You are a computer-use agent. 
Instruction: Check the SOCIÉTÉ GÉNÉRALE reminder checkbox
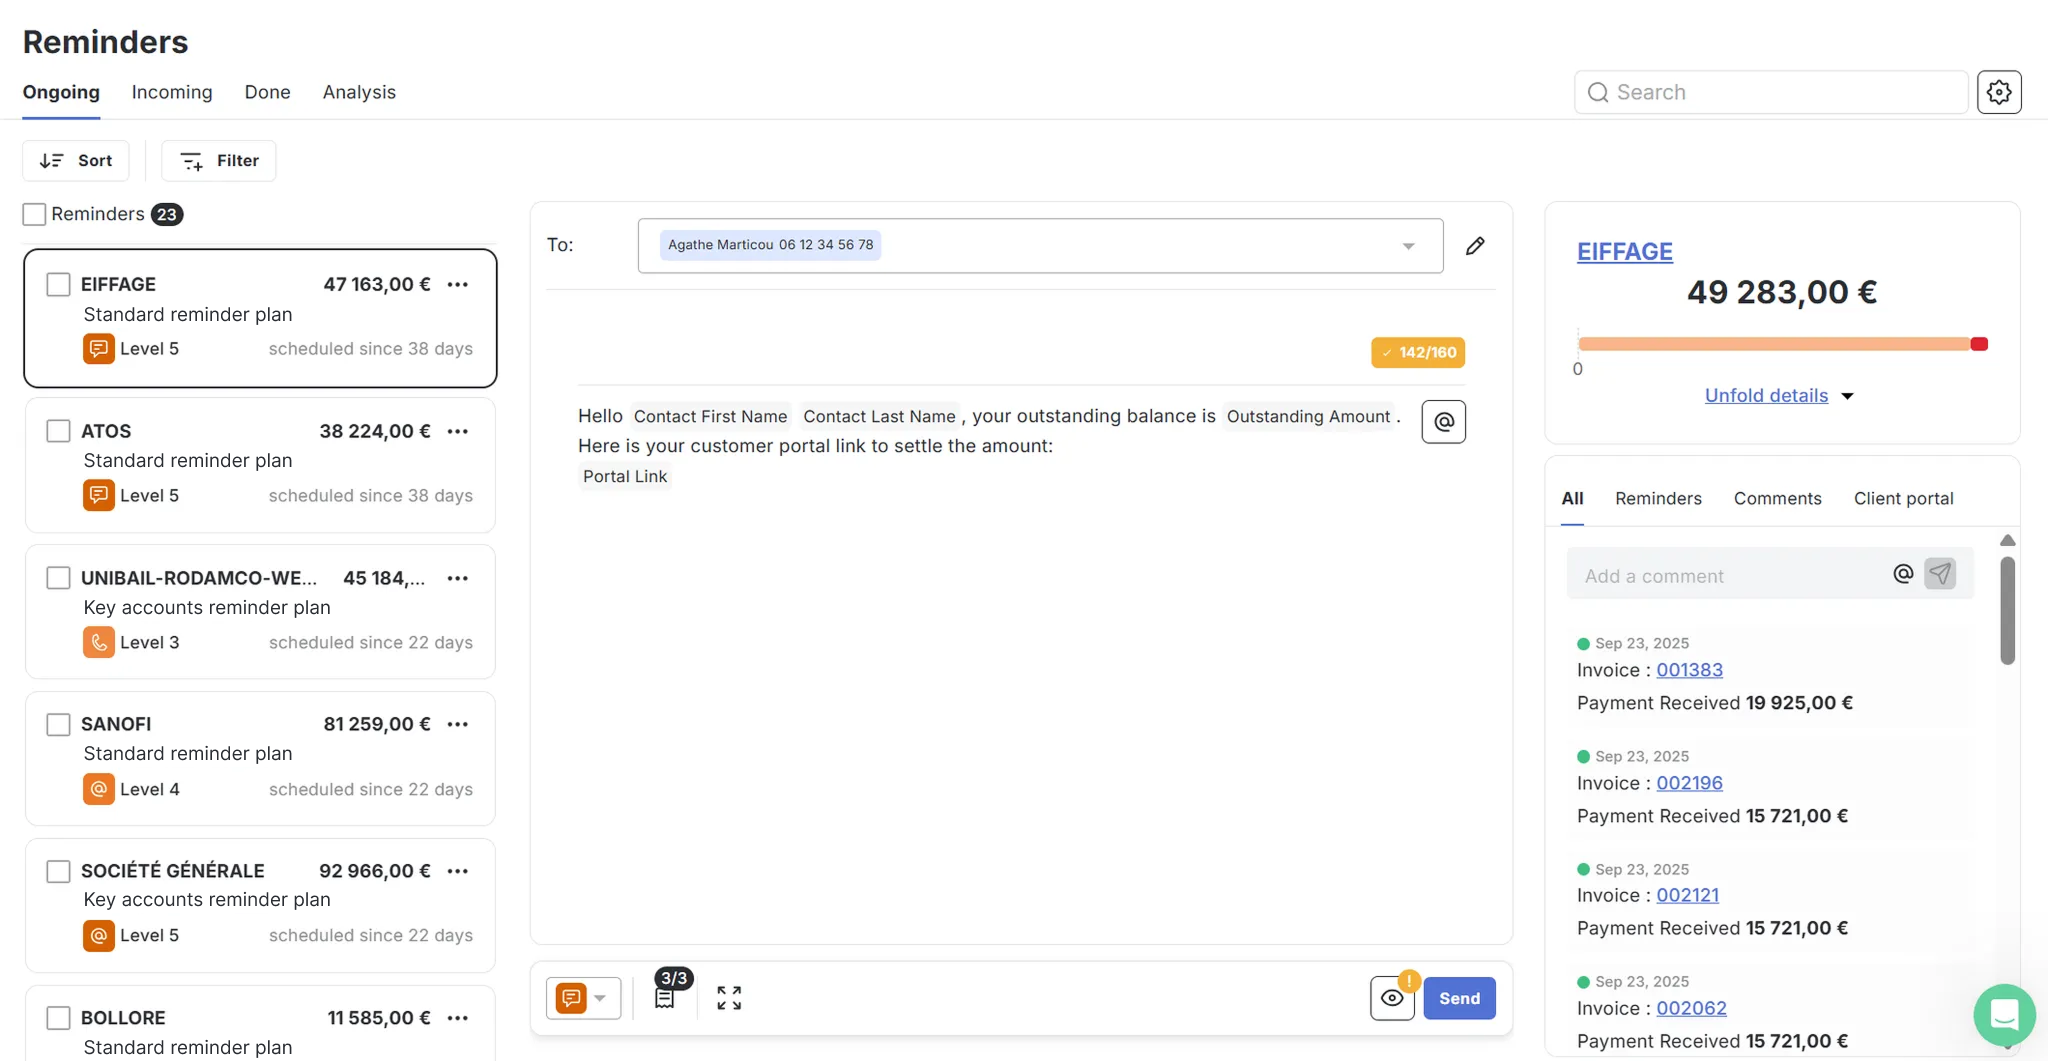tap(58, 871)
